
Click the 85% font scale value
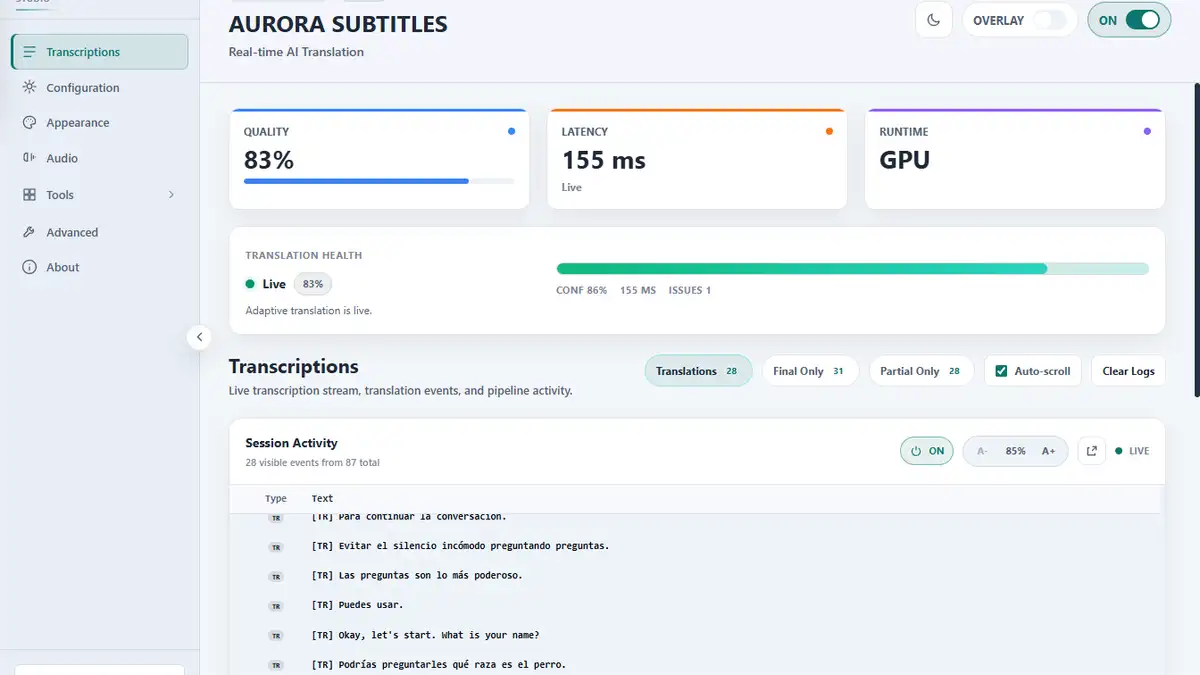1015,451
